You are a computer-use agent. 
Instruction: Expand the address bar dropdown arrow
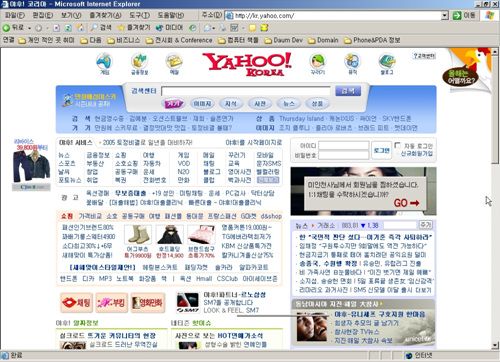pyautogui.click(x=445, y=15)
